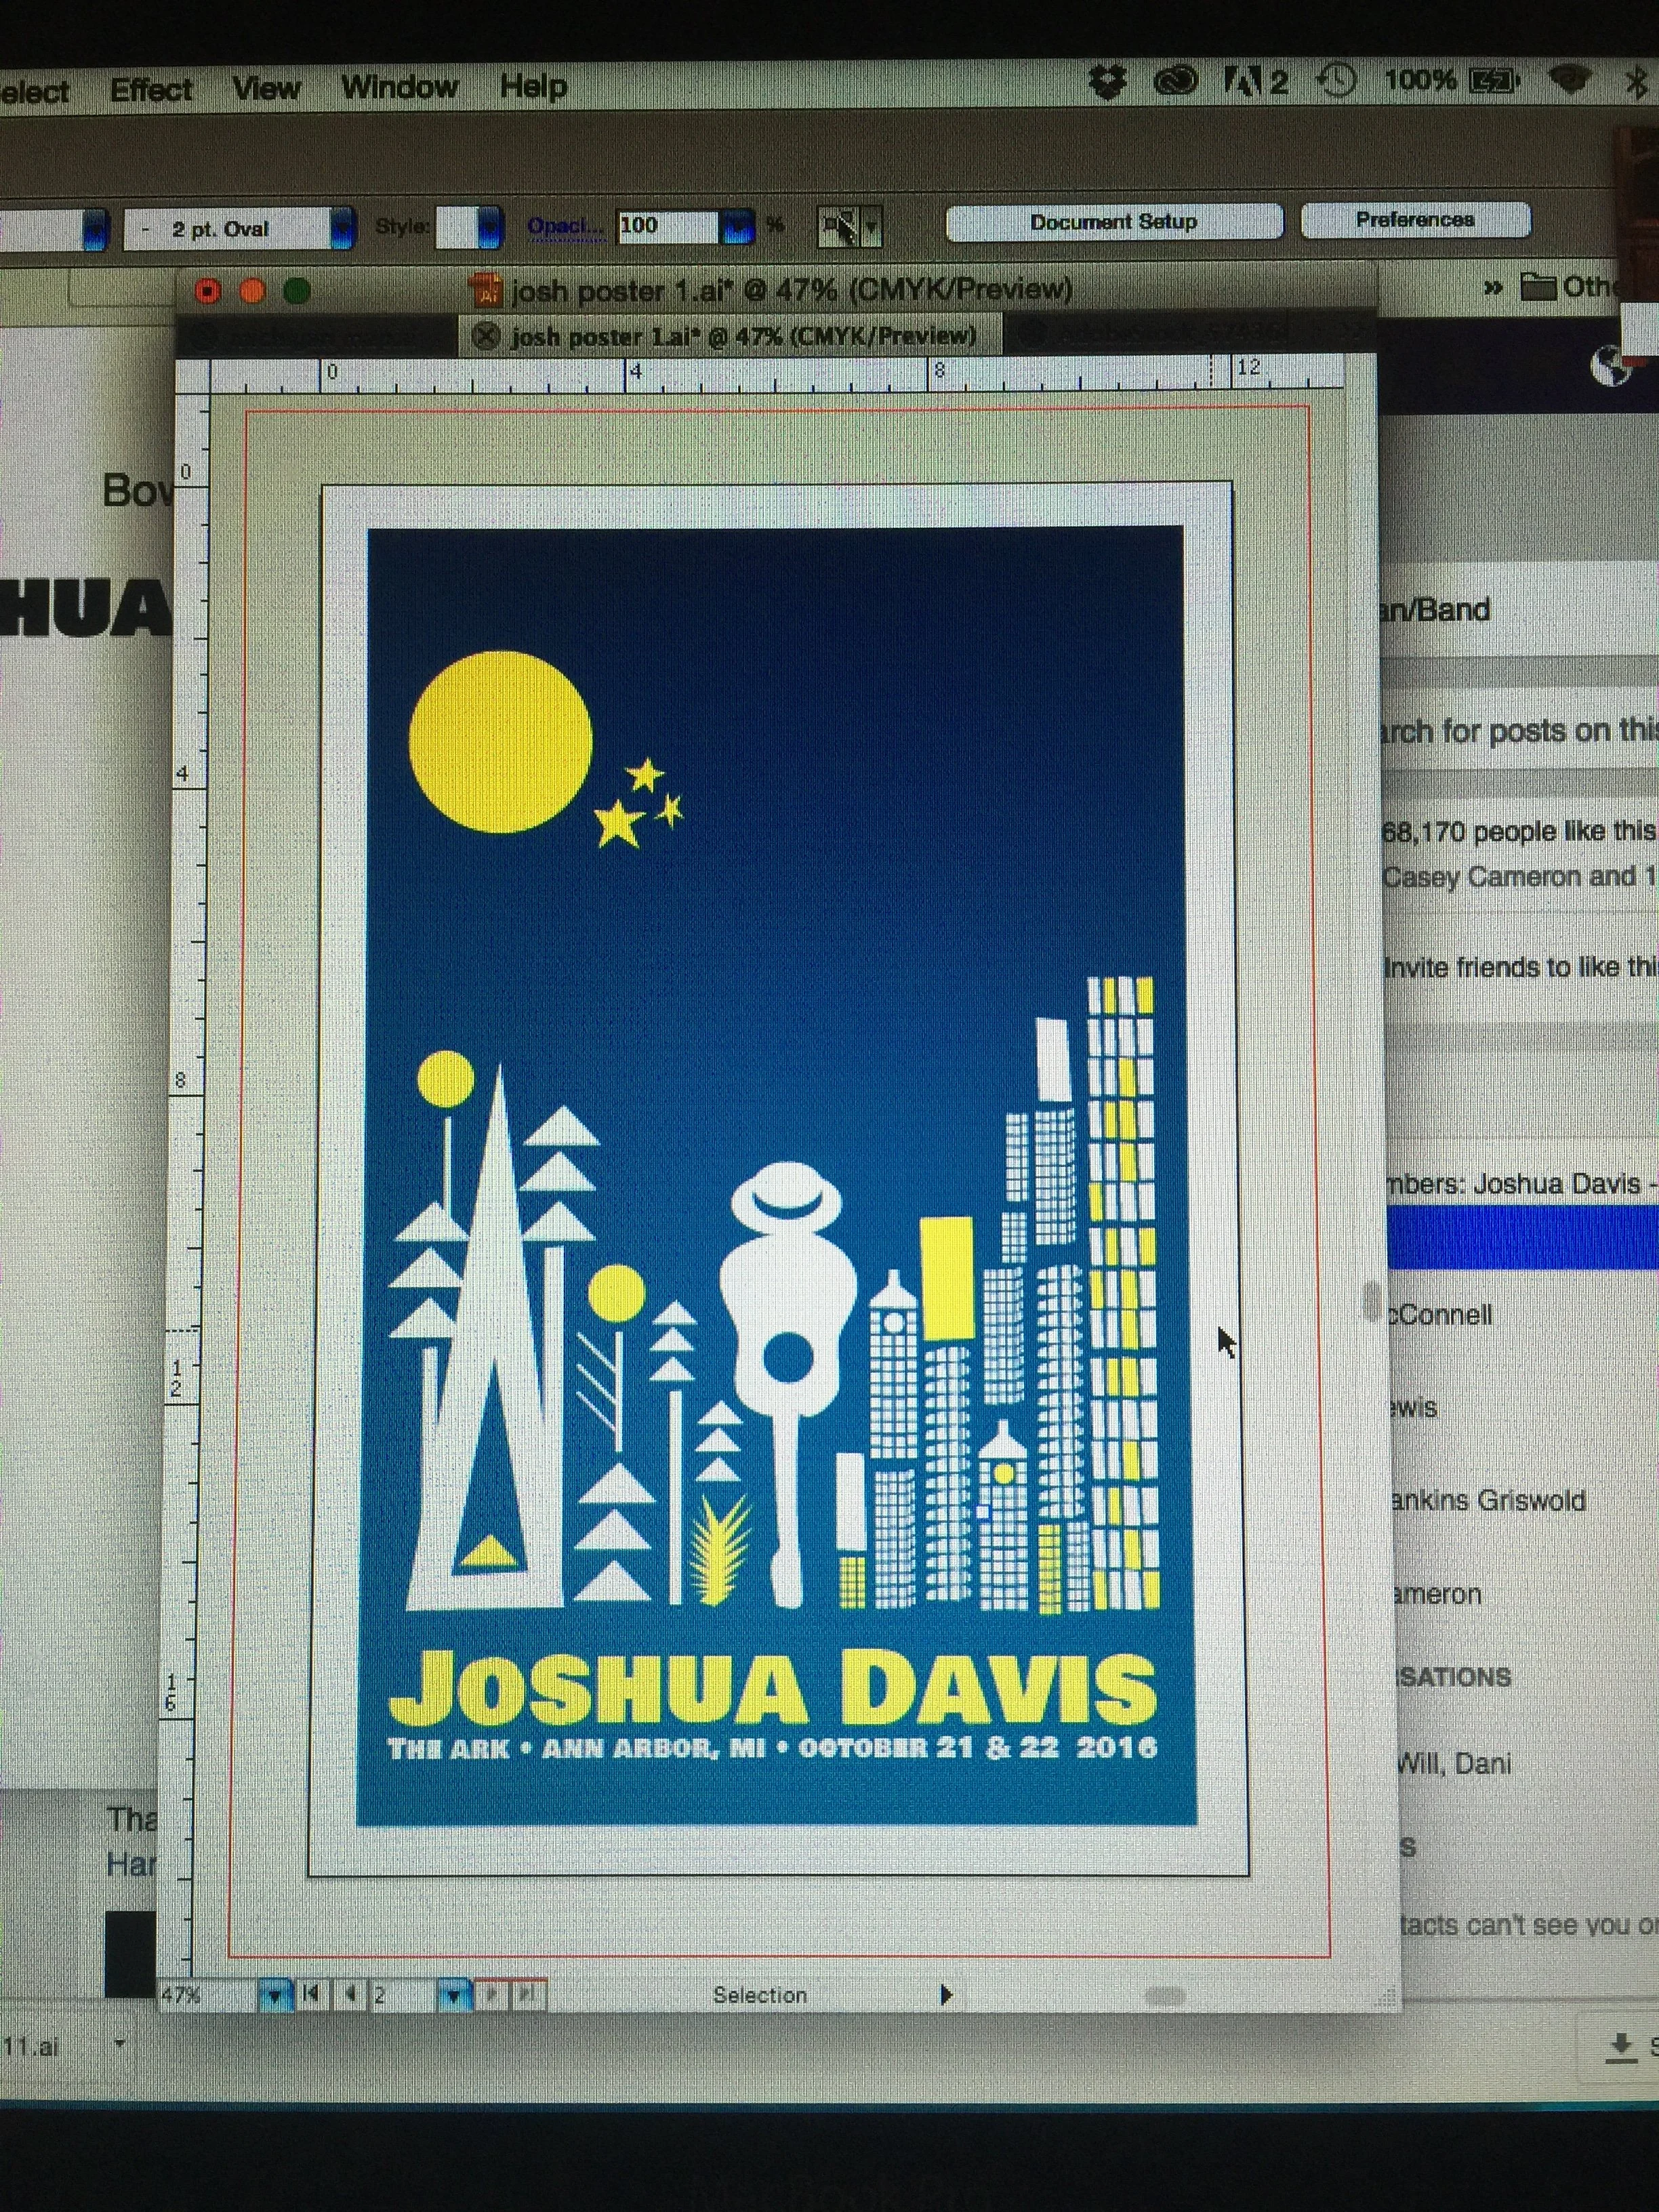Open the Time Machine clock icon
The image size is (1659, 2212).
click(x=1337, y=81)
